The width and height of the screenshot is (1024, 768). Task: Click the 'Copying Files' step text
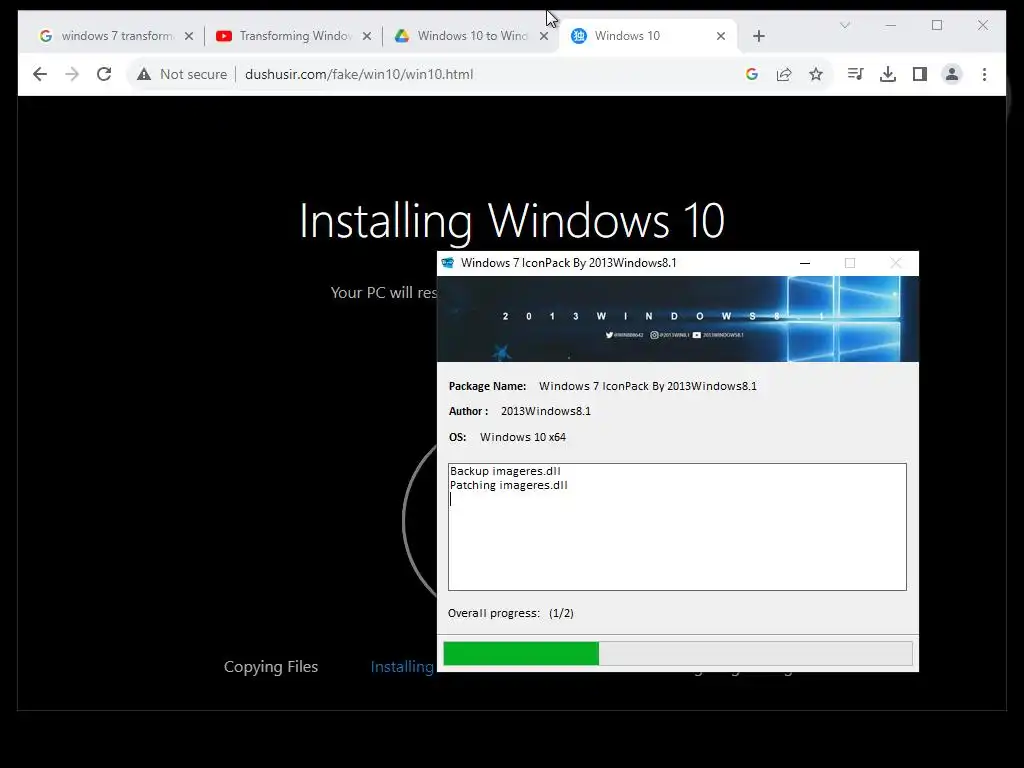tap(271, 667)
